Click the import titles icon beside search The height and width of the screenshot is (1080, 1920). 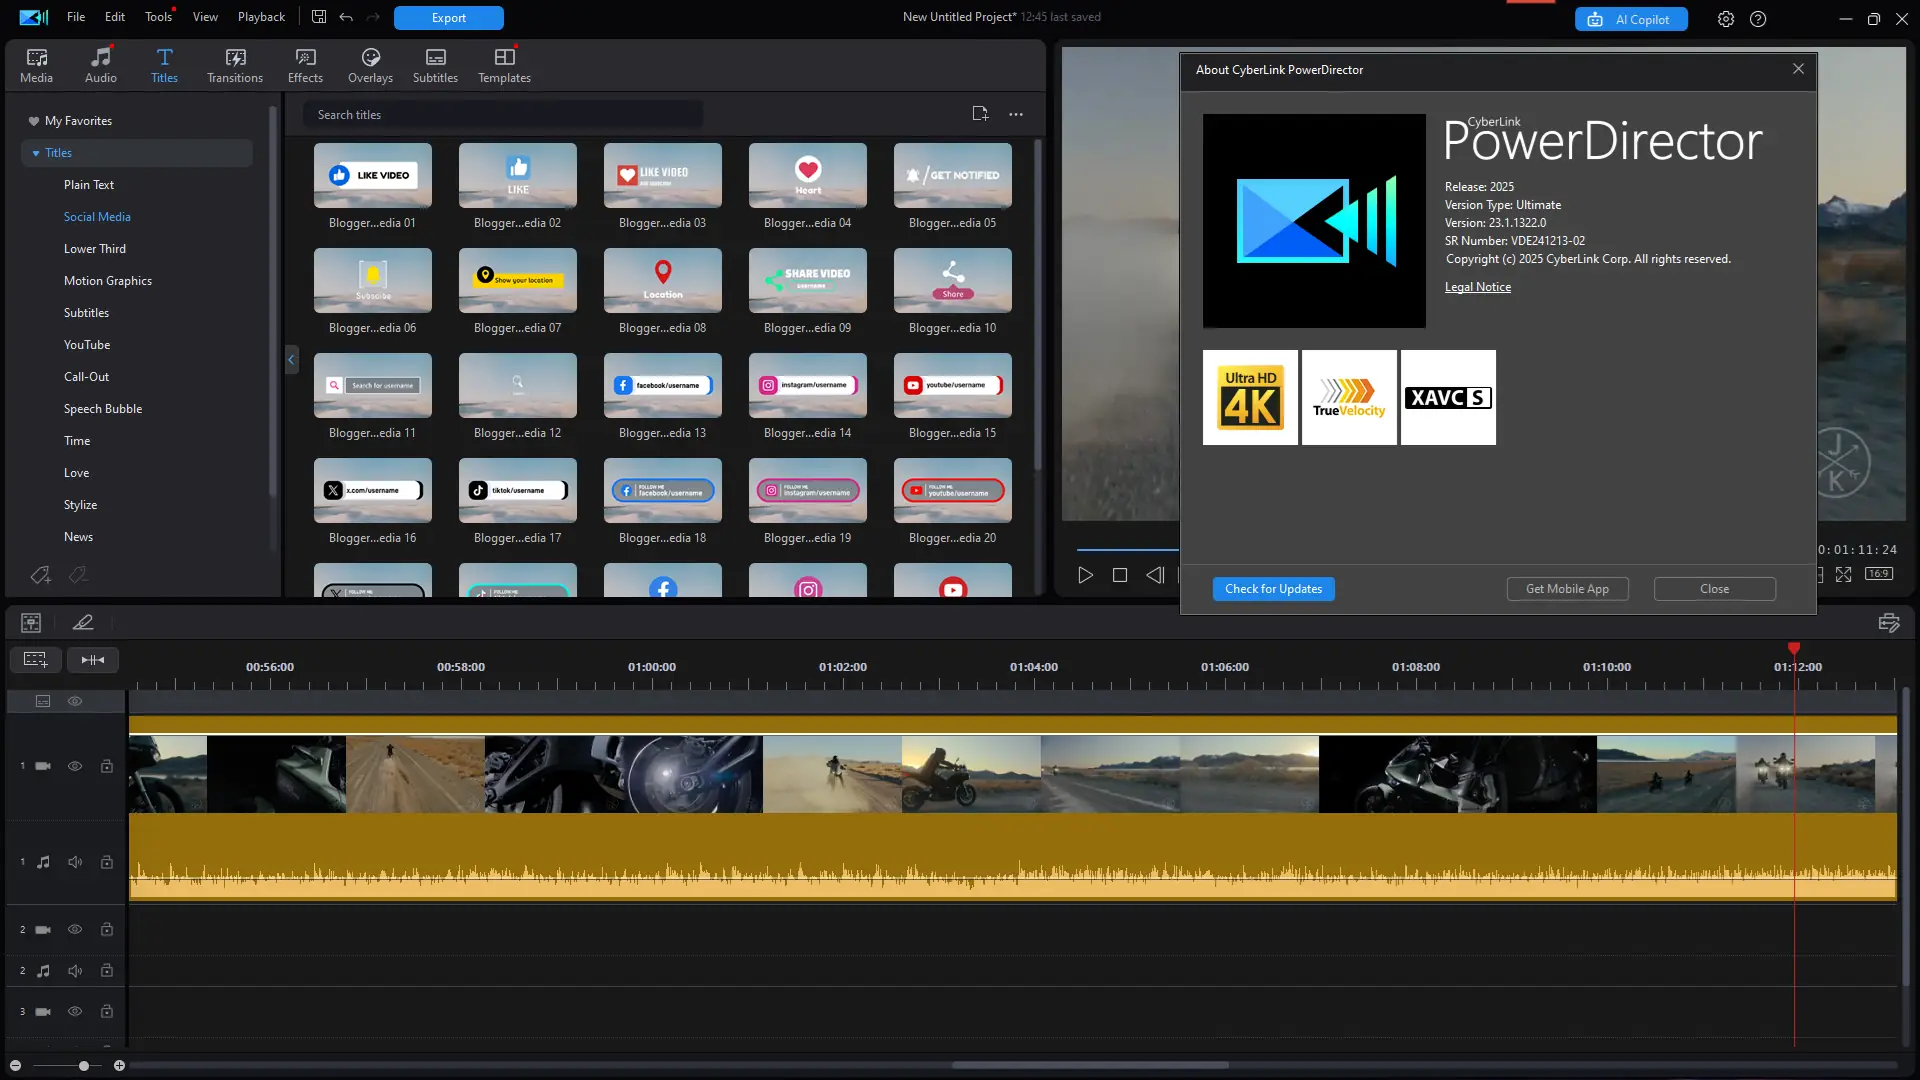[x=980, y=114]
